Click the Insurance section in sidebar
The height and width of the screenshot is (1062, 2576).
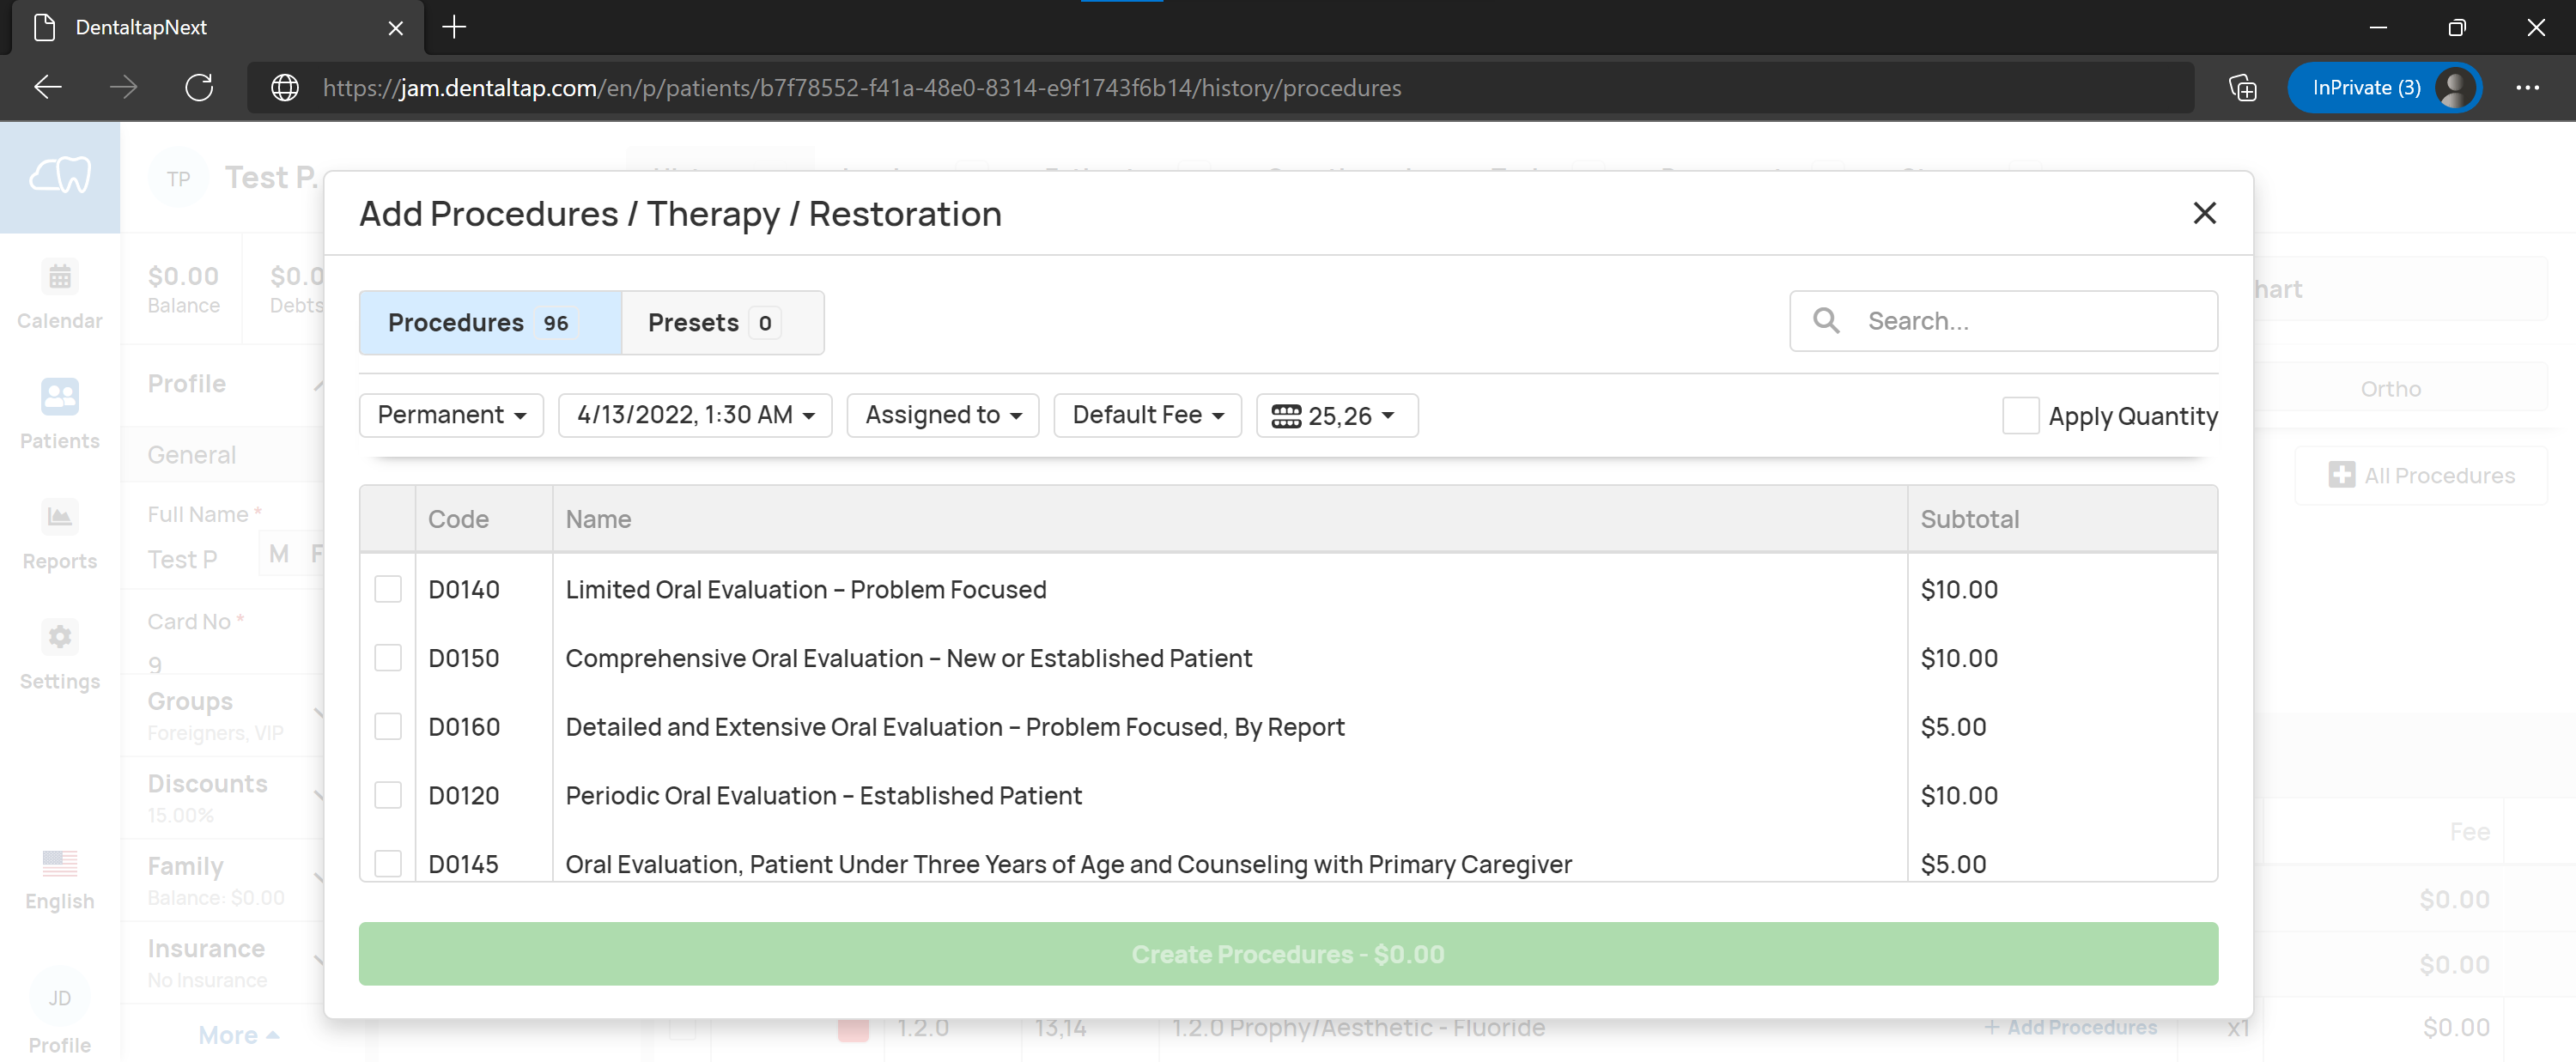[224, 962]
